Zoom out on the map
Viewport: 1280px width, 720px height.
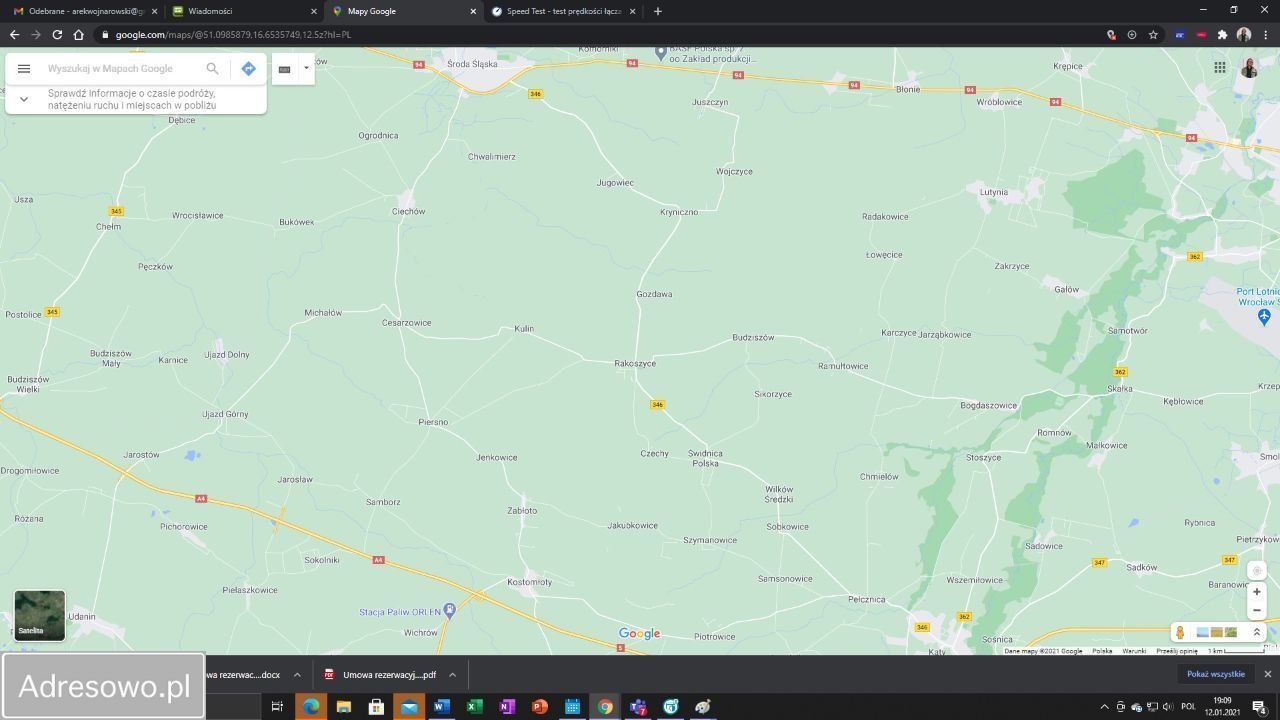pyautogui.click(x=1256, y=610)
